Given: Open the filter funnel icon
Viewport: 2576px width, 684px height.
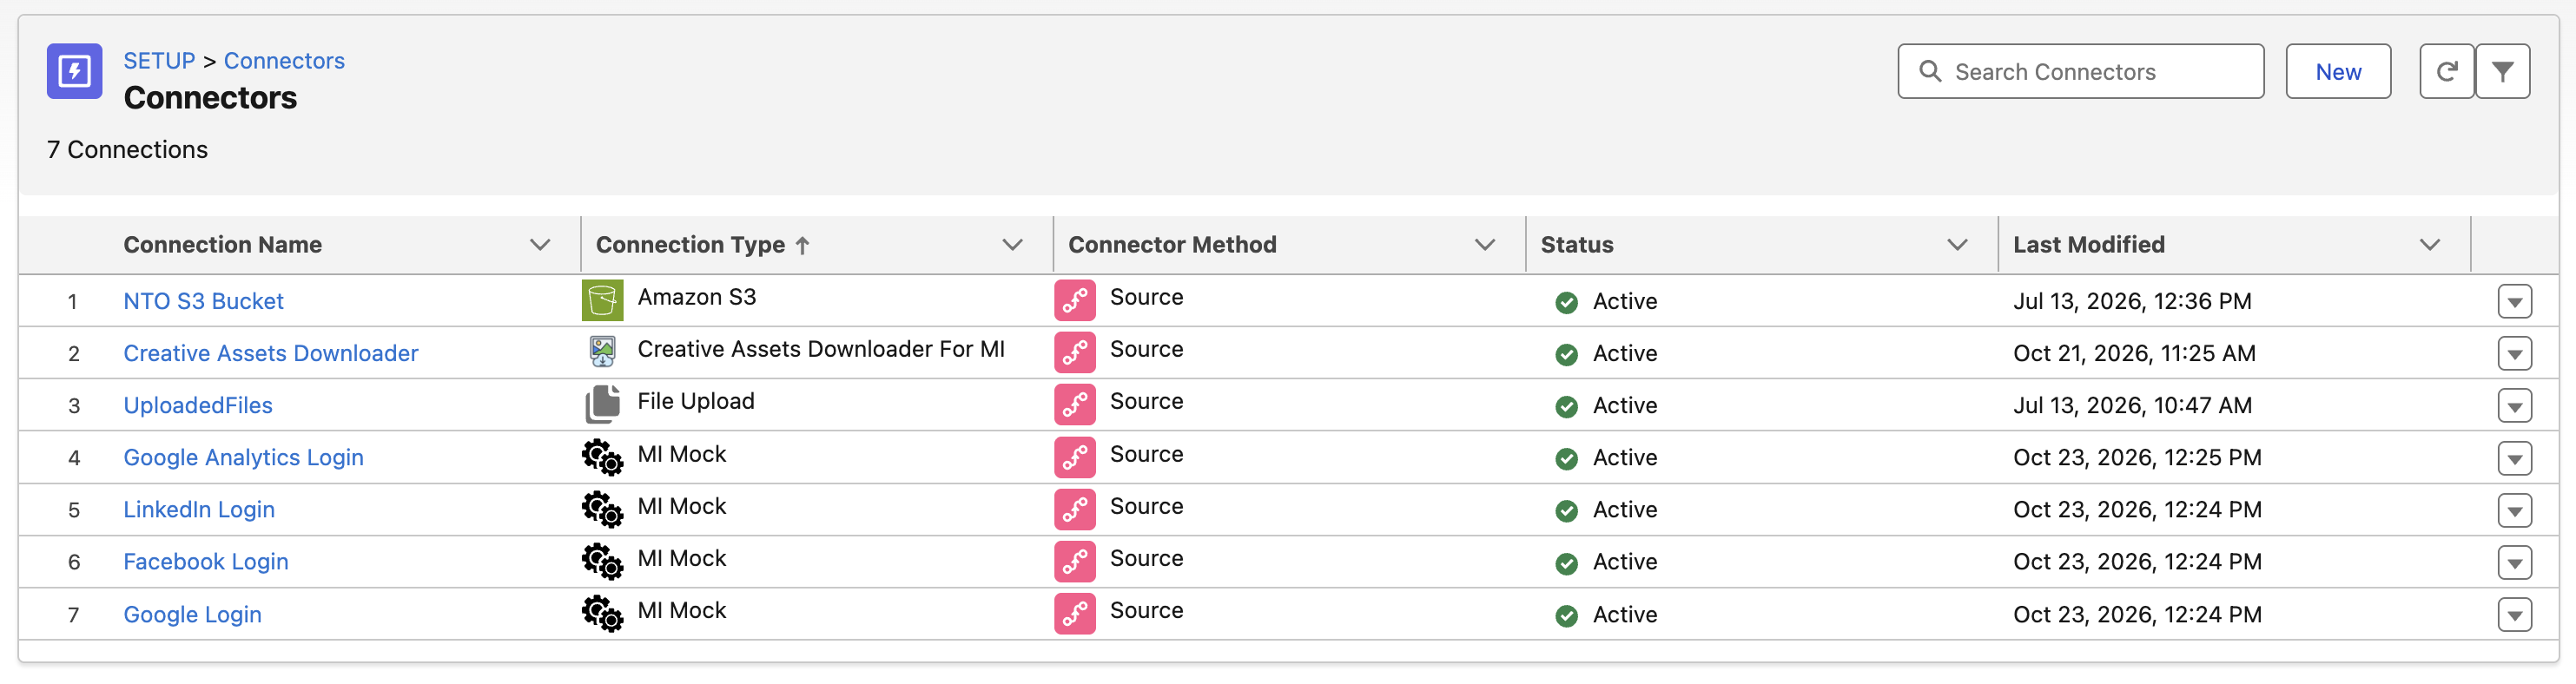Looking at the screenshot, I should (x=2502, y=71).
